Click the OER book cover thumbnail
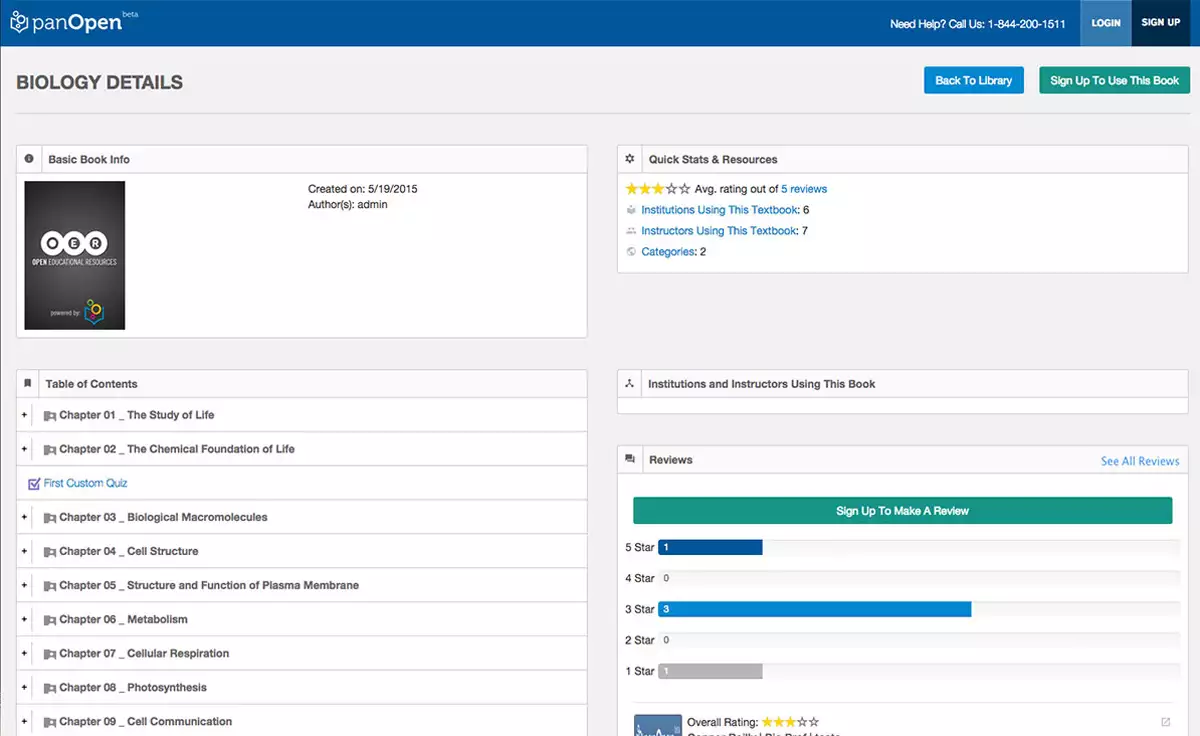This screenshot has height=736, width=1200. coord(75,255)
